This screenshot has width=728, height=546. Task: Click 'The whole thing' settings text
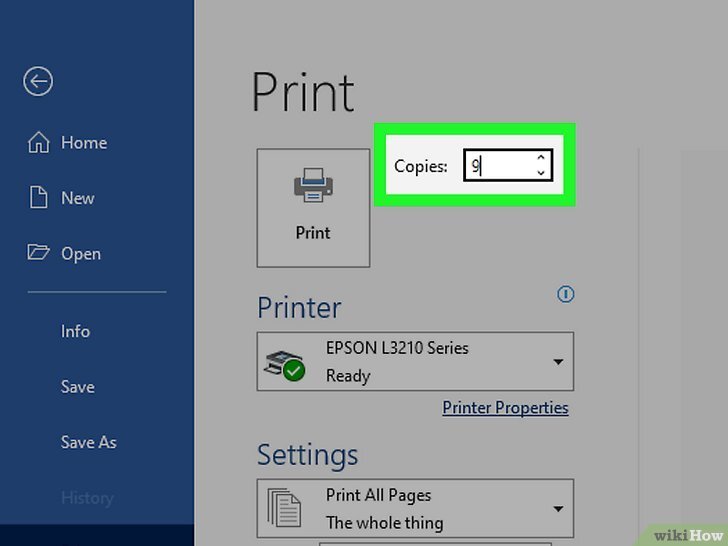tap(383, 522)
